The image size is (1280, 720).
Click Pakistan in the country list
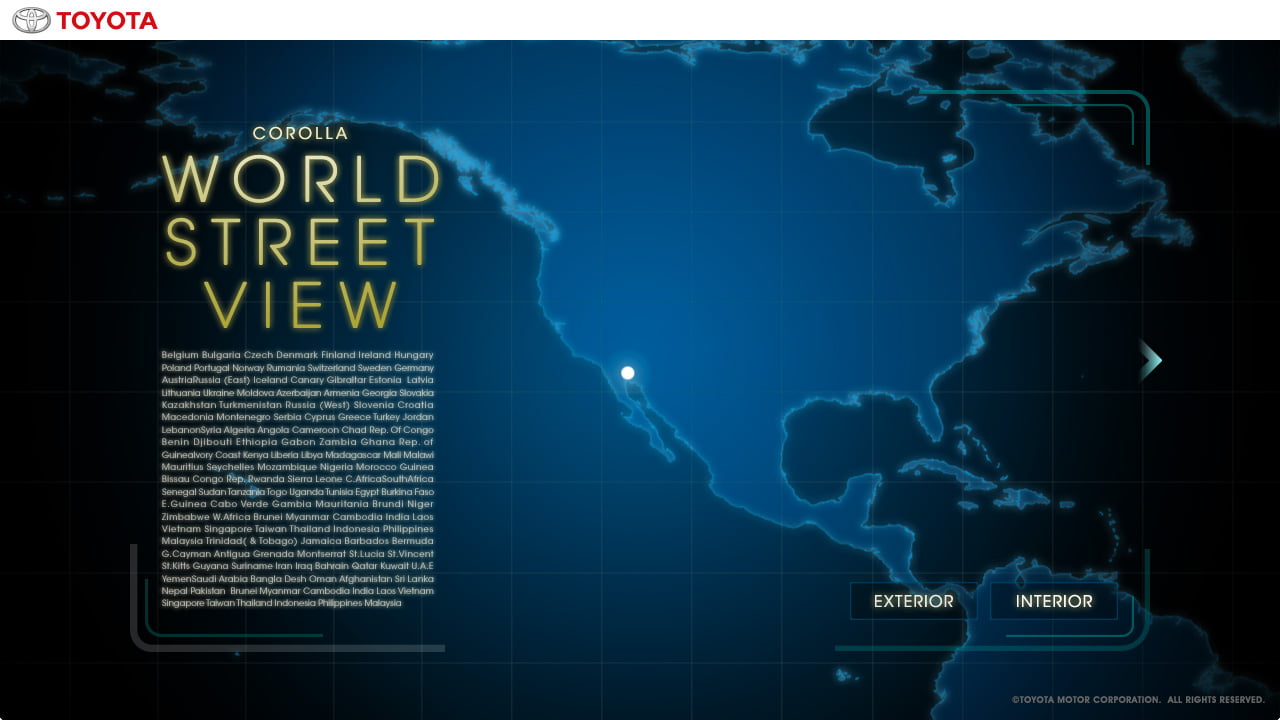point(208,591)
